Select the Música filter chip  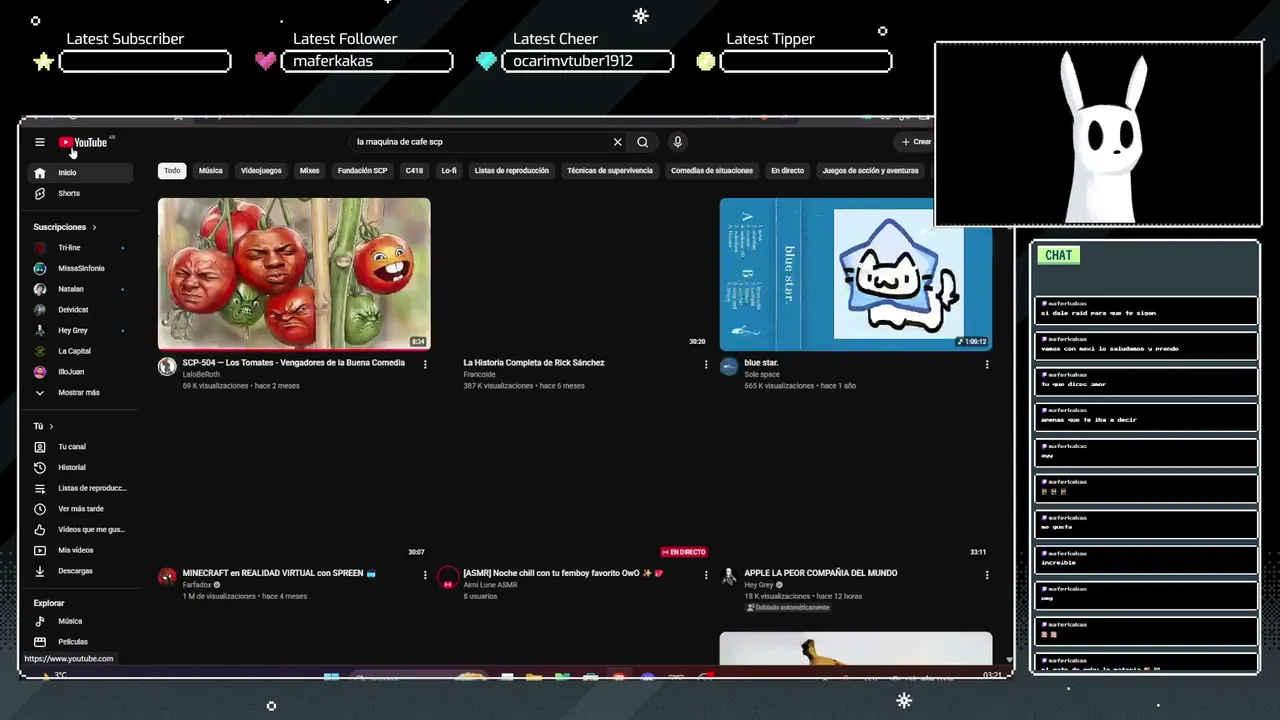[211, 171]
